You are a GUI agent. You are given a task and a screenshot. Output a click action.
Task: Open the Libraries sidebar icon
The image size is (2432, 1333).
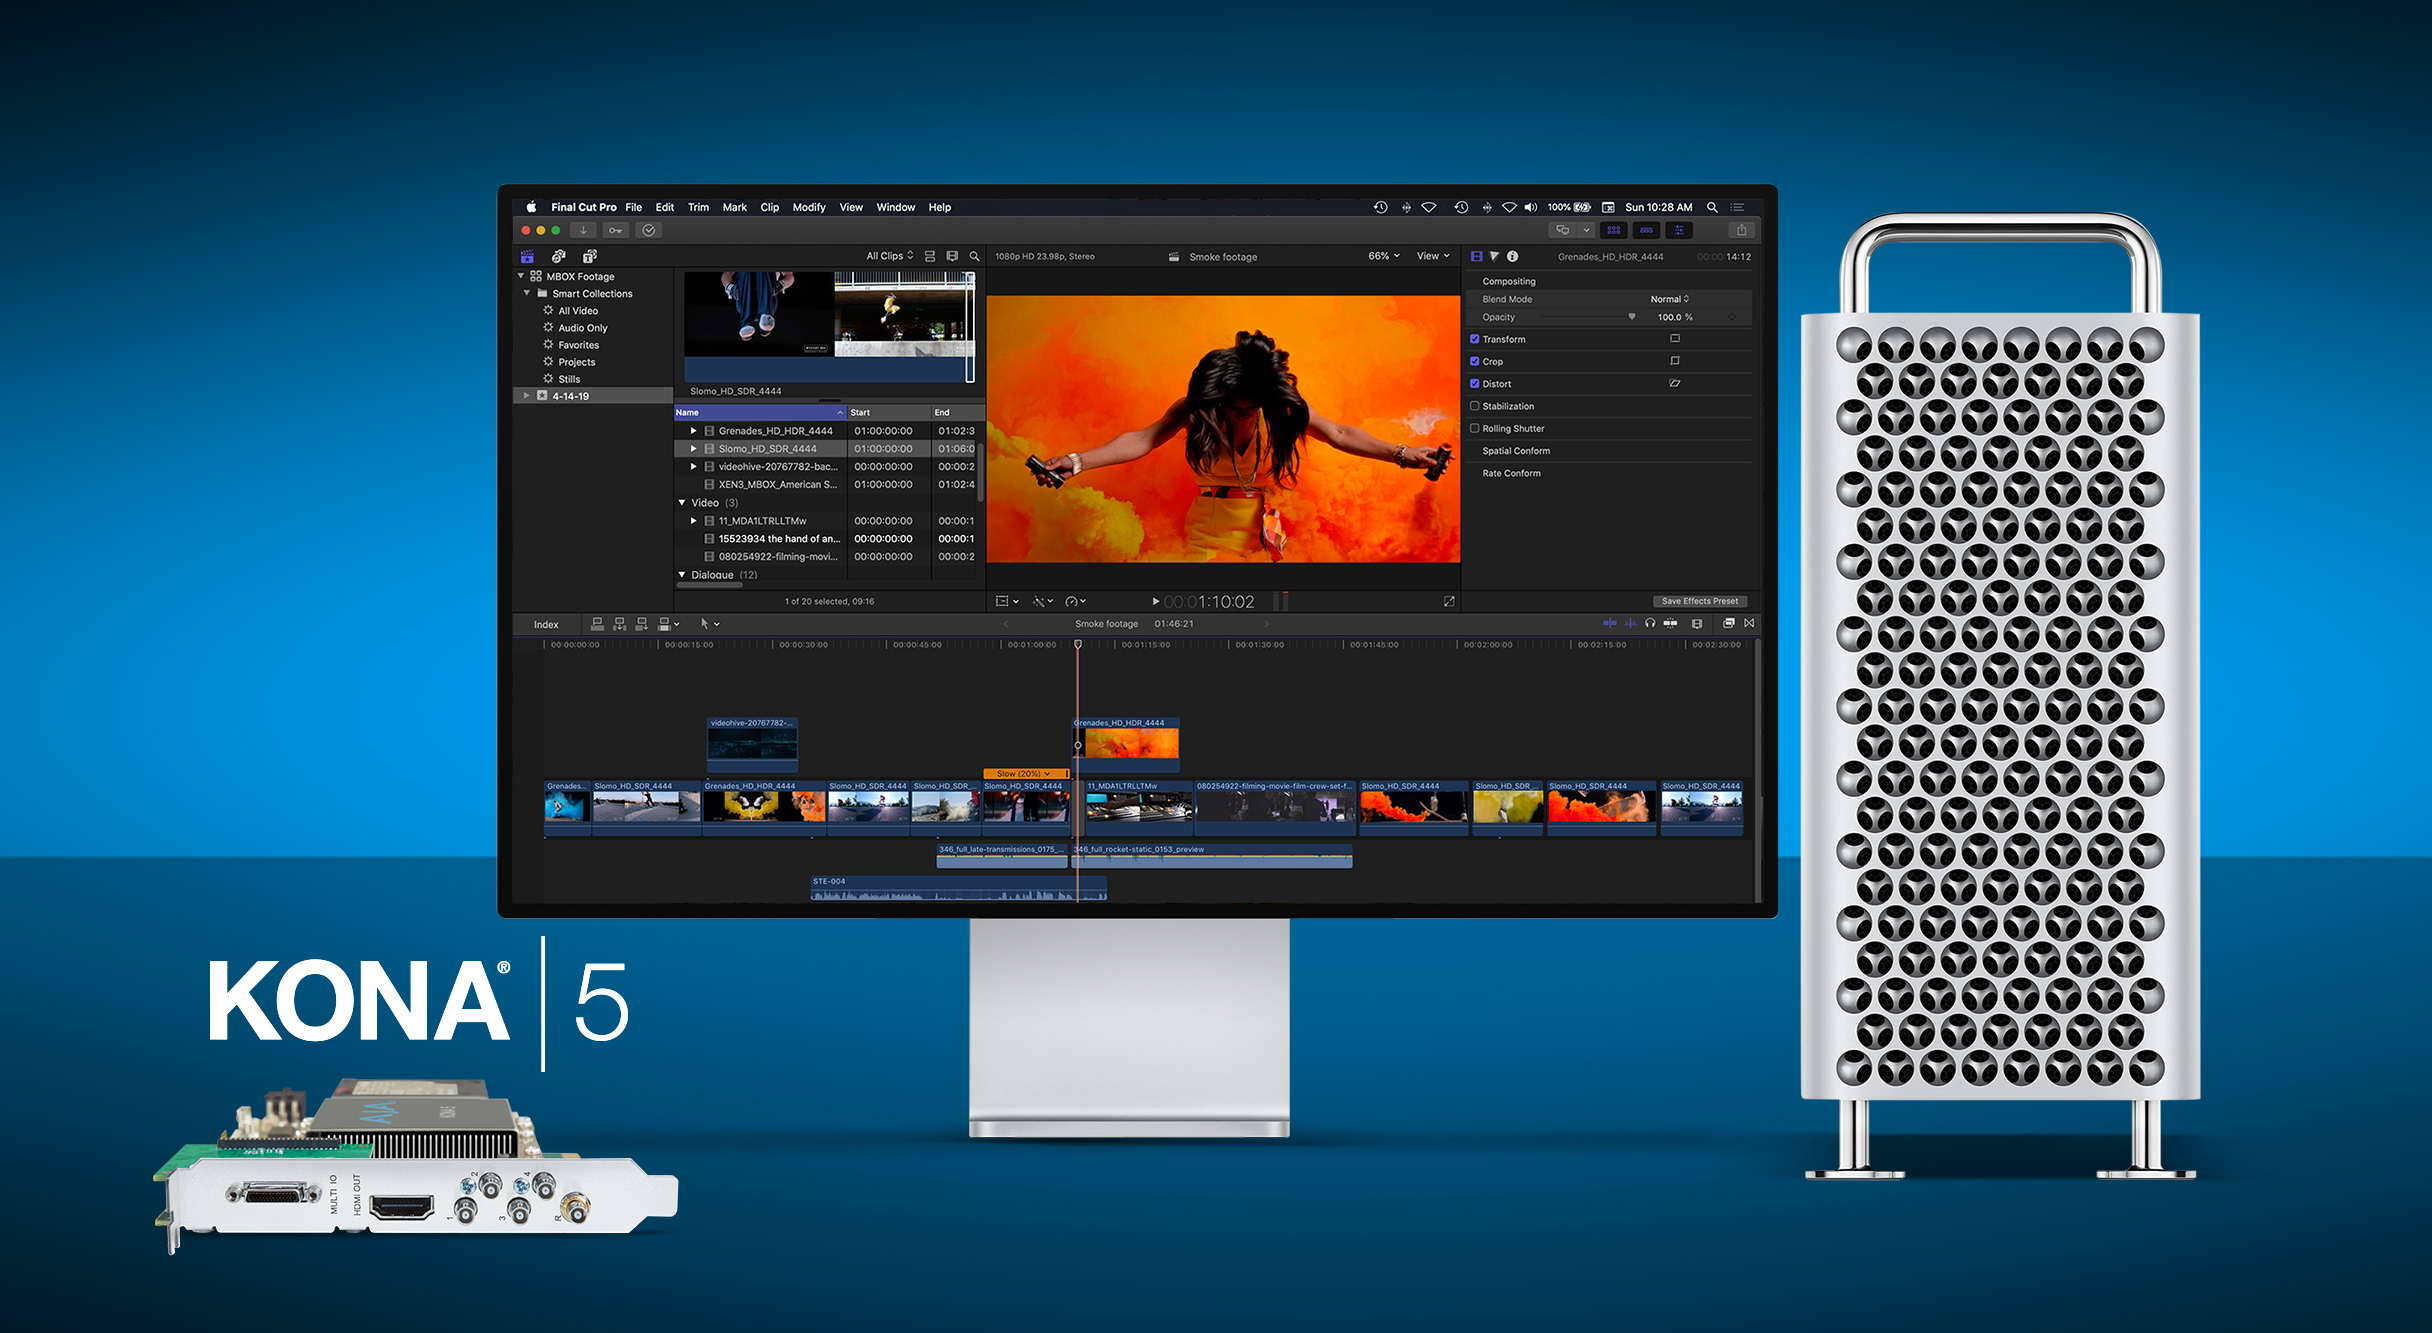click(x=527, y=256)
